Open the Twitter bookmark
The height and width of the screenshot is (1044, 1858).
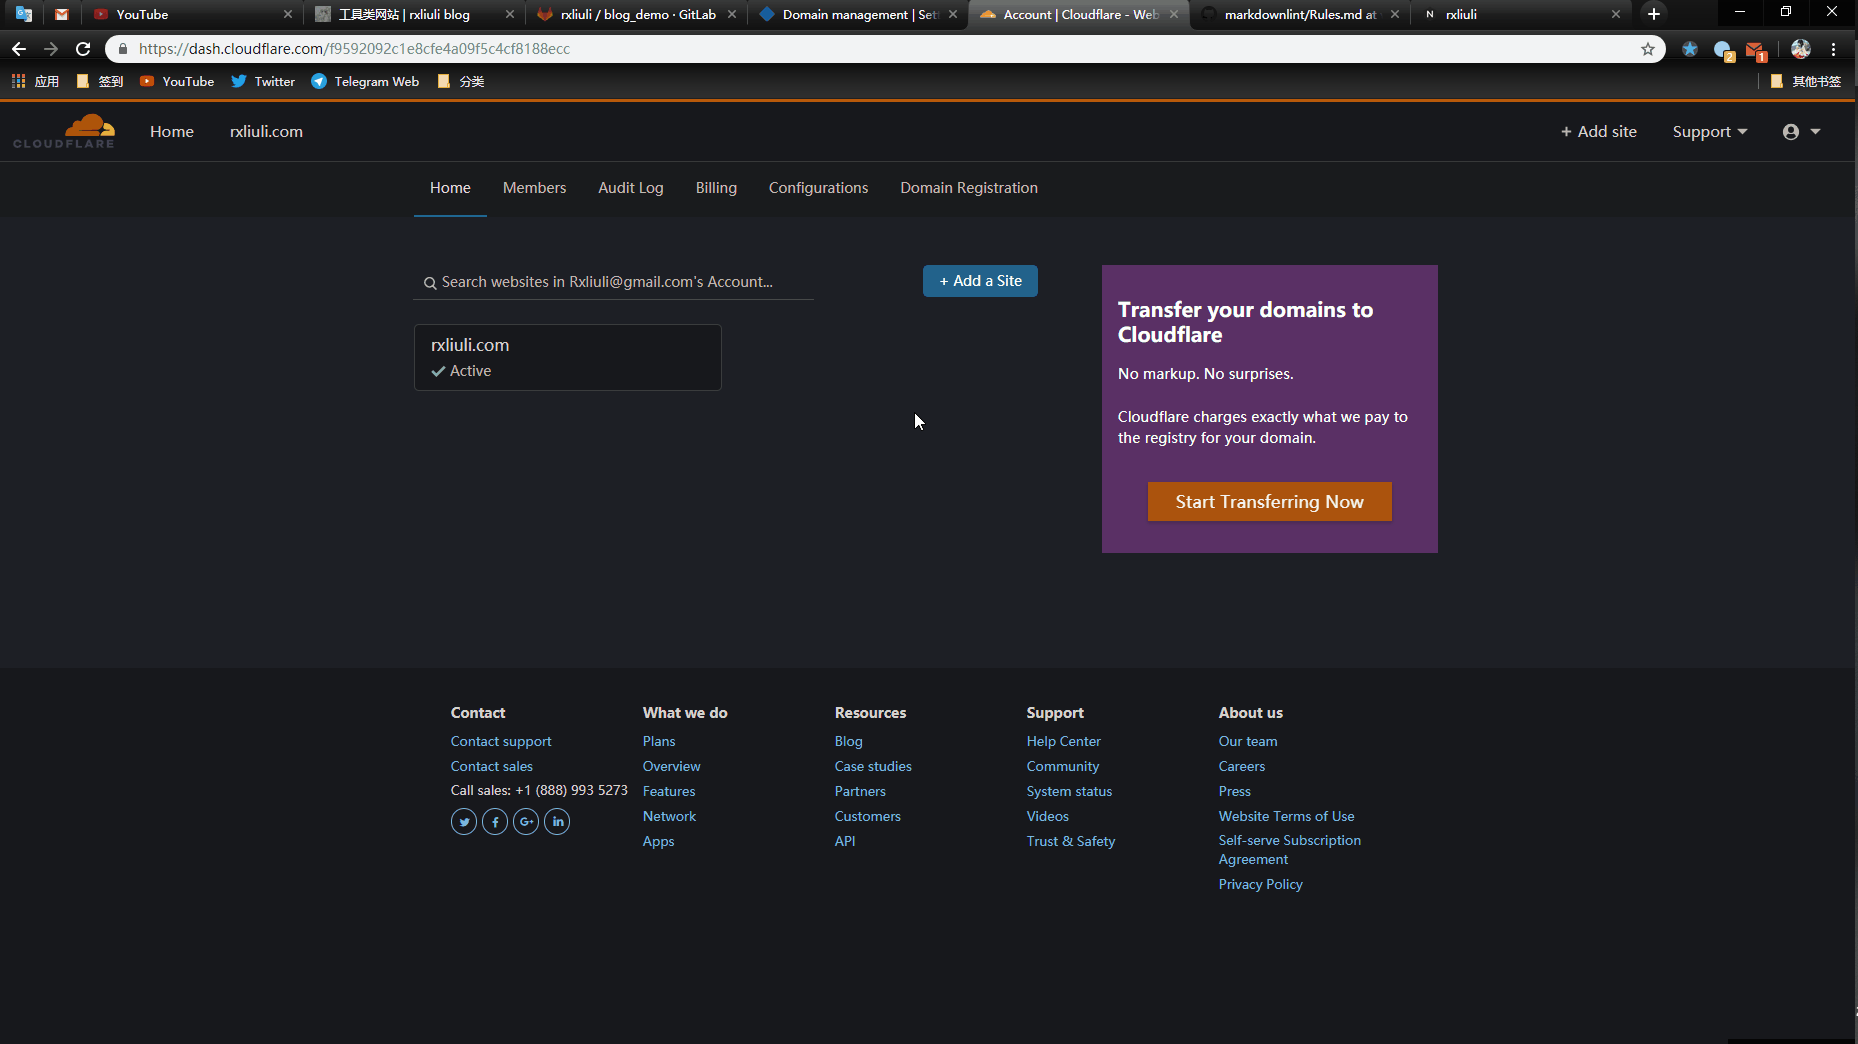263,82
